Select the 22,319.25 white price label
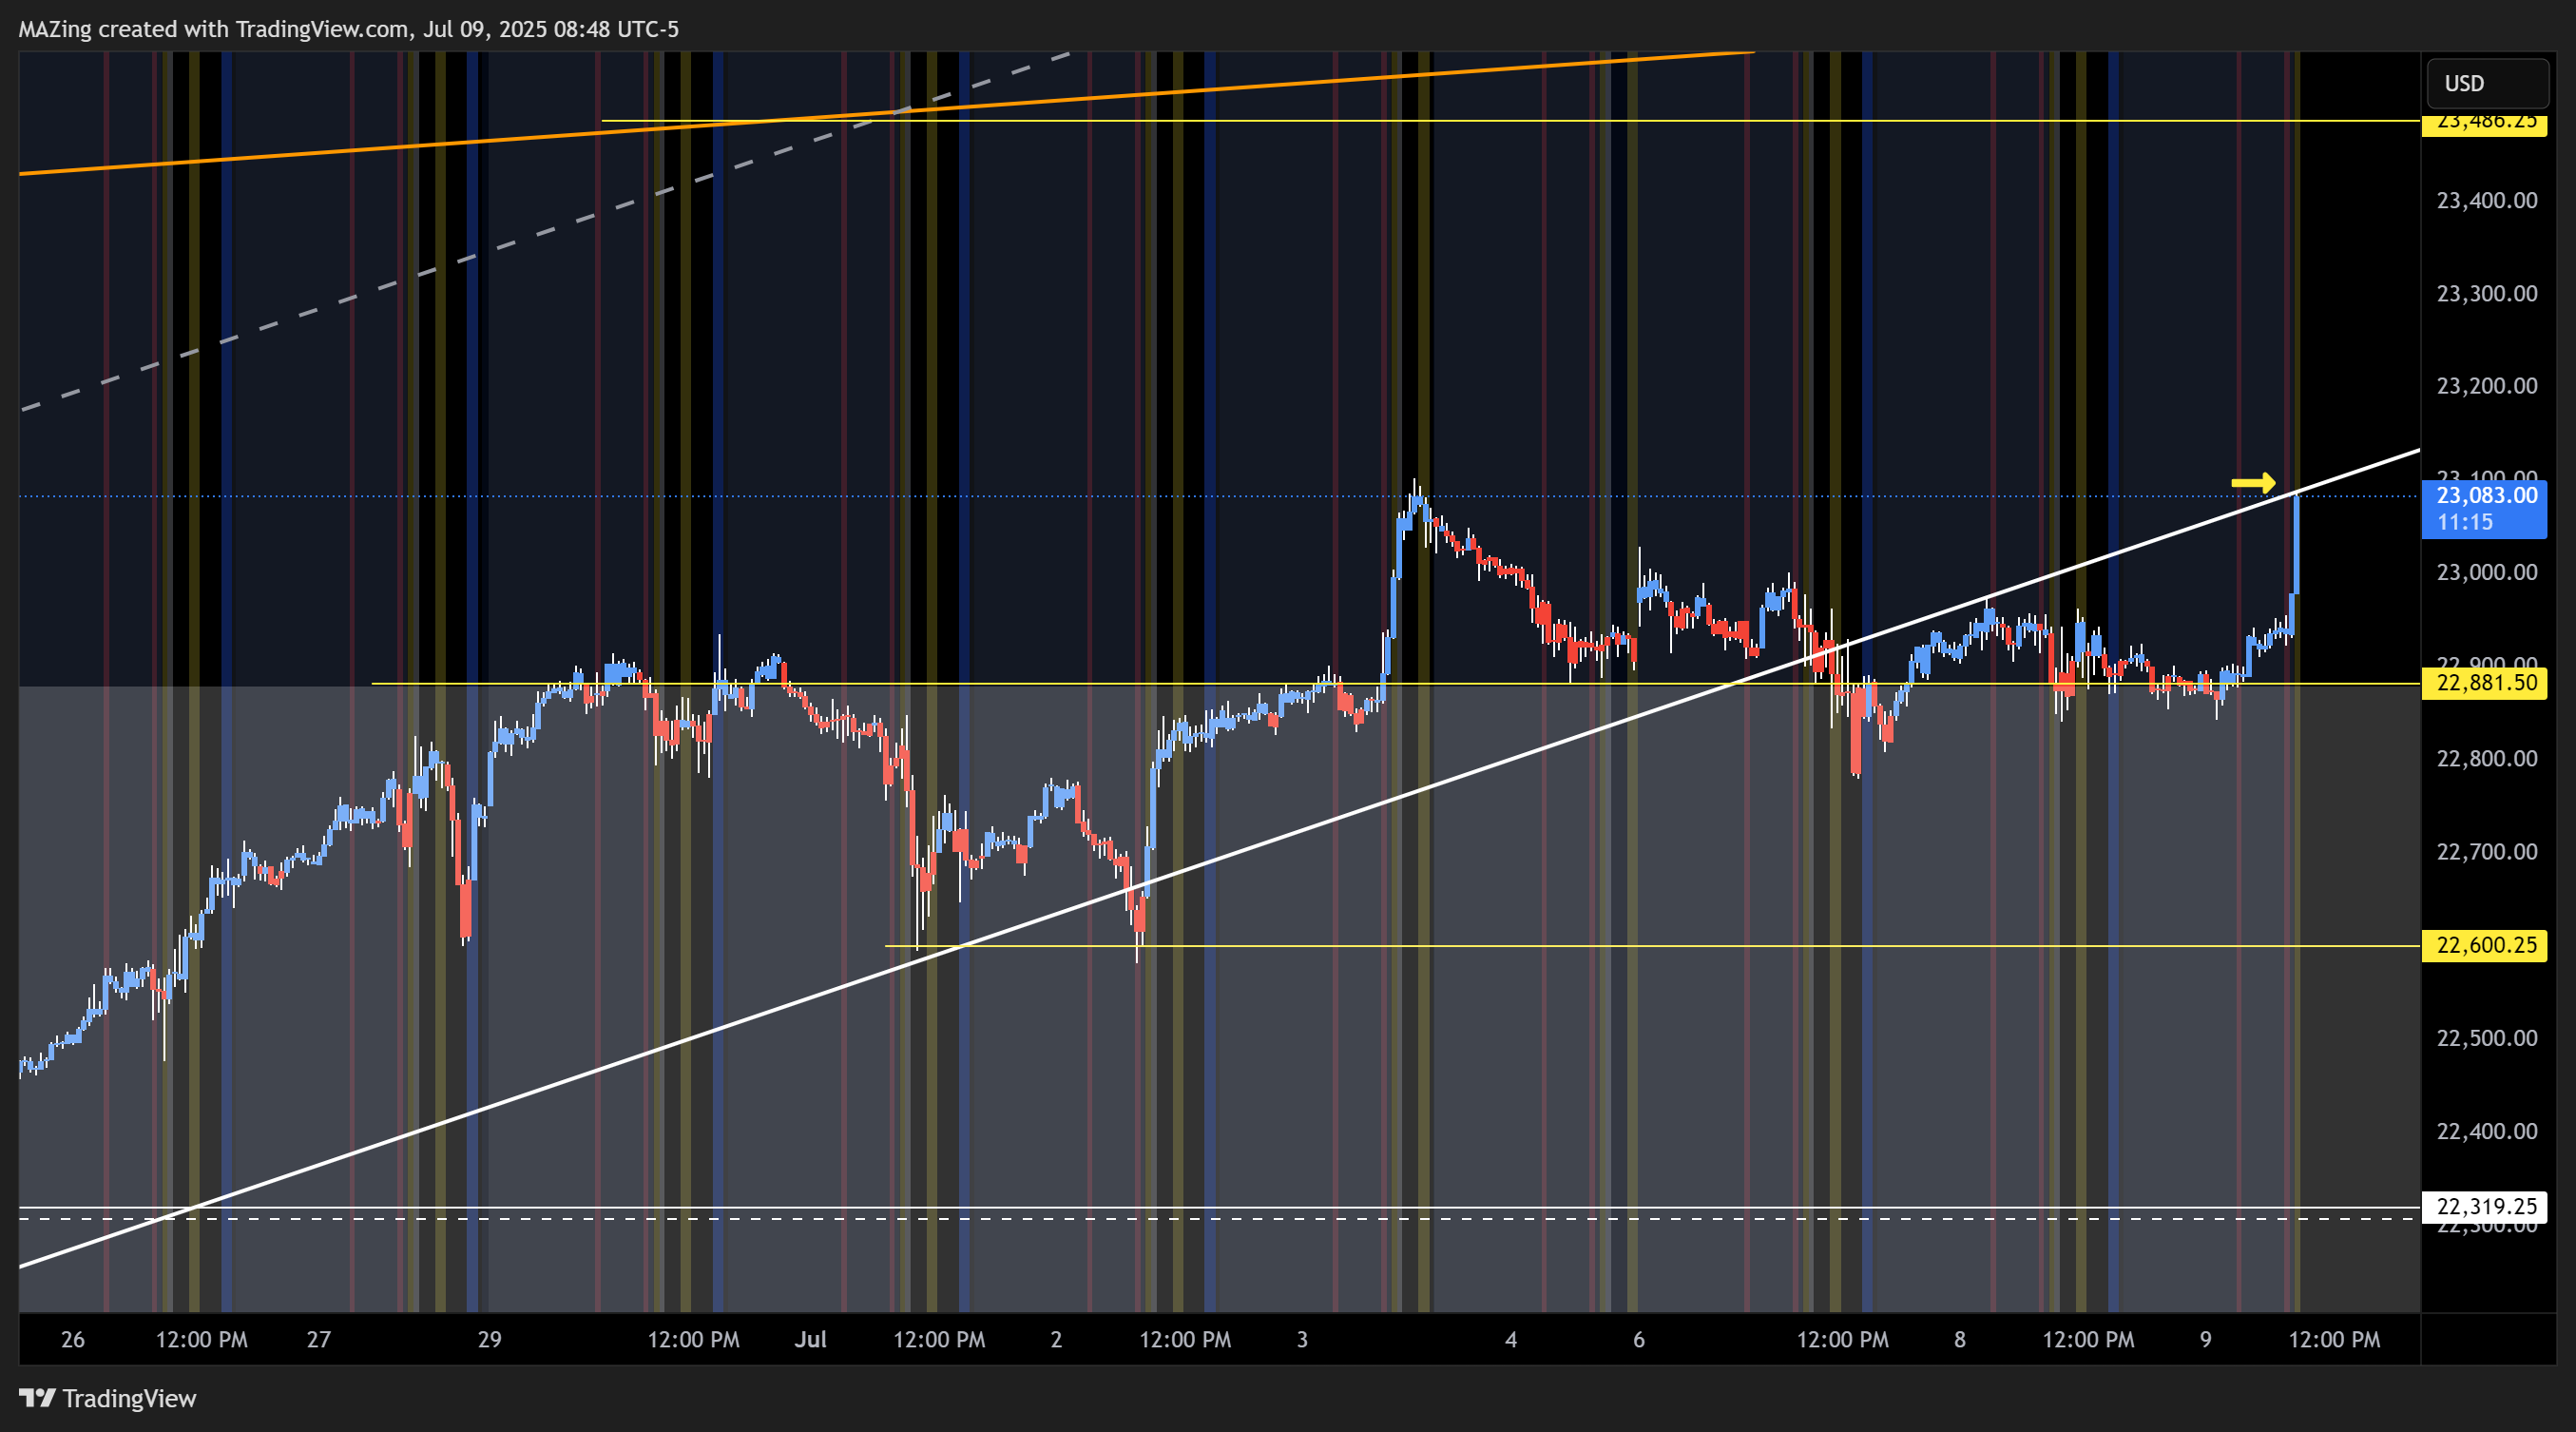The image size is (2576, 1432). (2485, 1207)
